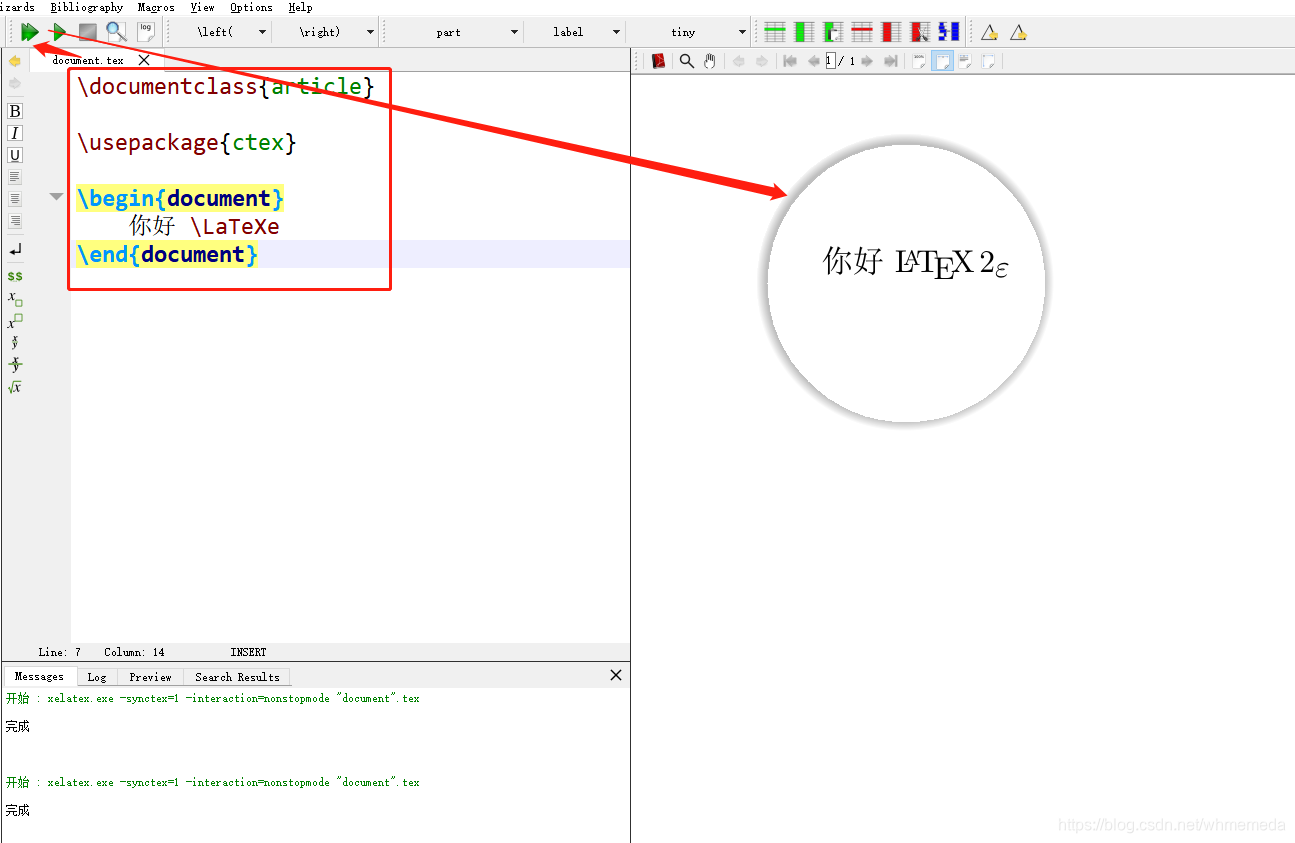Click the grey Stop compile square
This screenshot has width=1295, height=843.
tap(88, 32)
